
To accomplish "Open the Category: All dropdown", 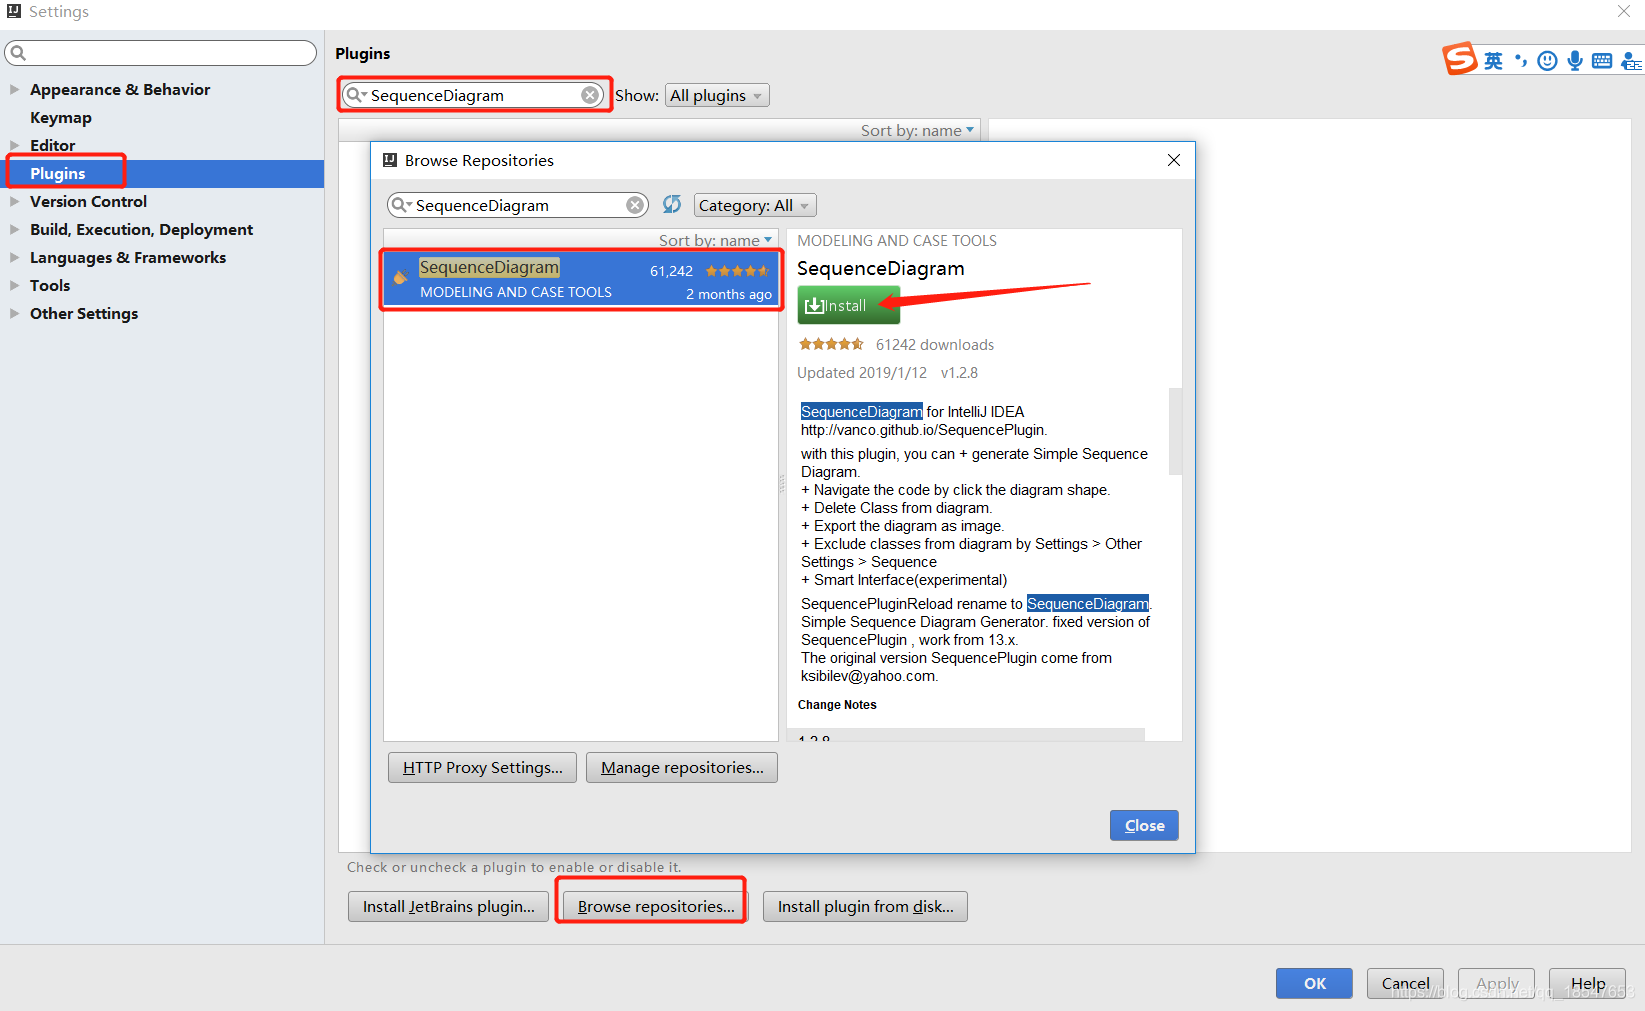I will point(755,205).
